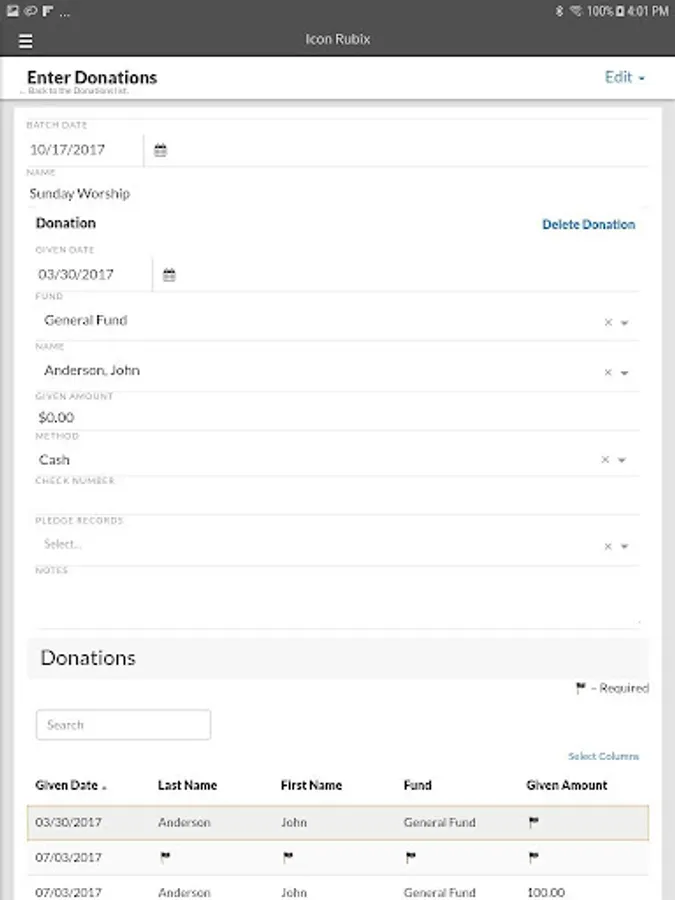Image resolution: width=675 pixels, height=900 pixels.
Task: Open the hamburger navigation menu
Action: [x=26, y=41]
